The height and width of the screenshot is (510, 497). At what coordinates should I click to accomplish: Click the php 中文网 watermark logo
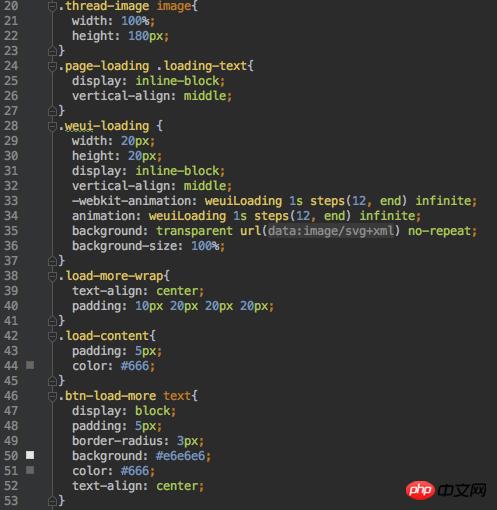coord(446,490)
